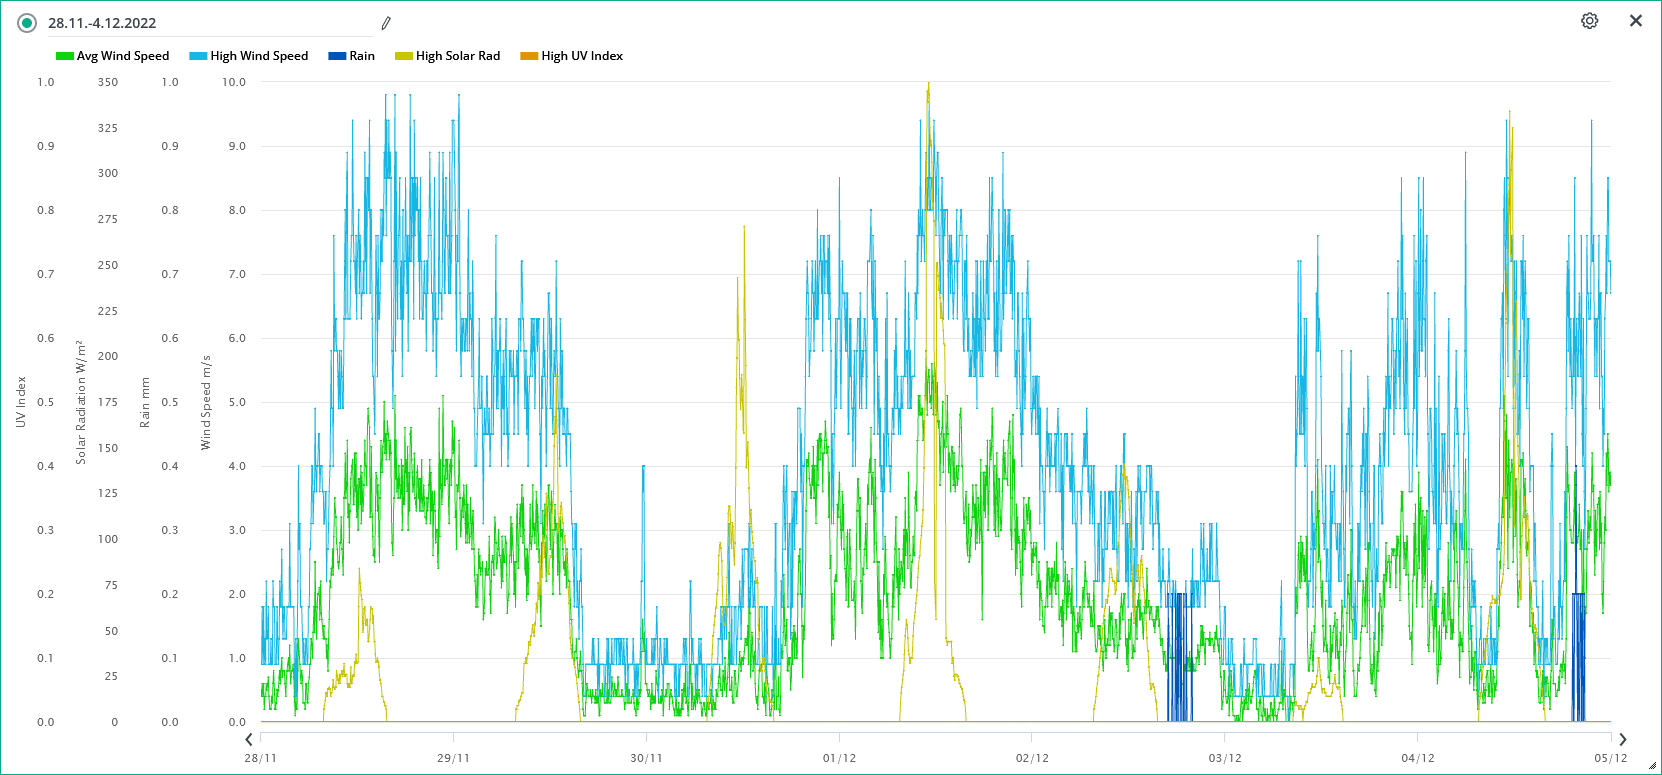Close the chart panel with X
Viewport: 1662px width, 775px height.
pyautogui.click(x=1636, y=21)
